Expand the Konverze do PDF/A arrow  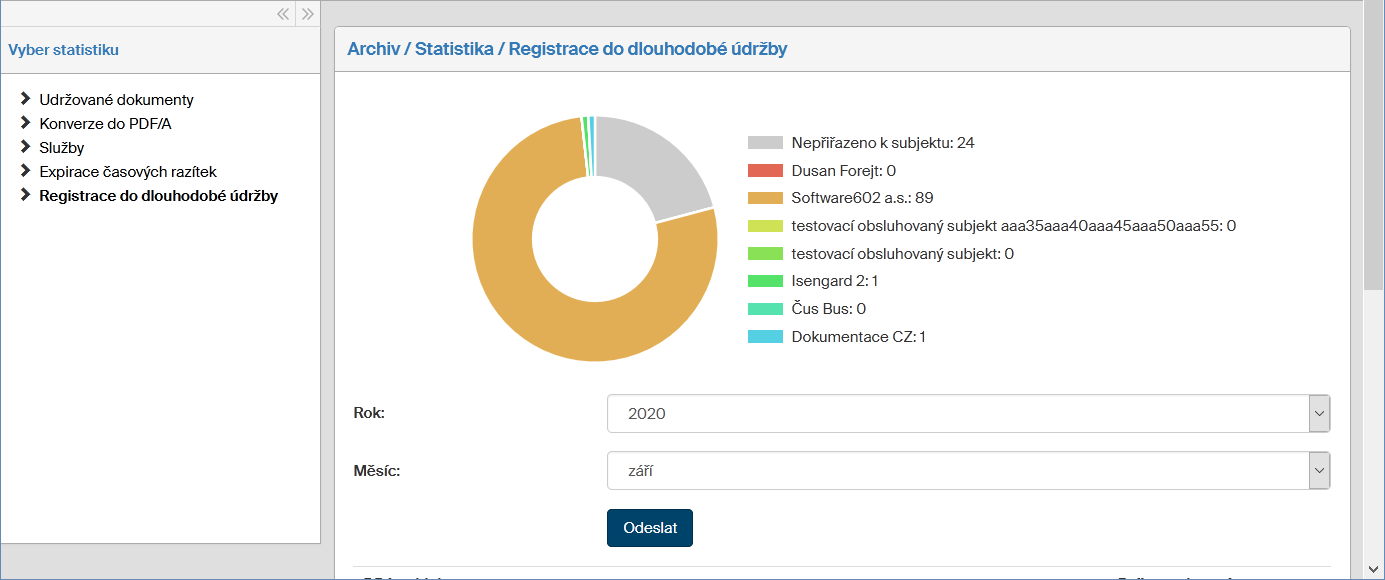click(x=25, y=123)
